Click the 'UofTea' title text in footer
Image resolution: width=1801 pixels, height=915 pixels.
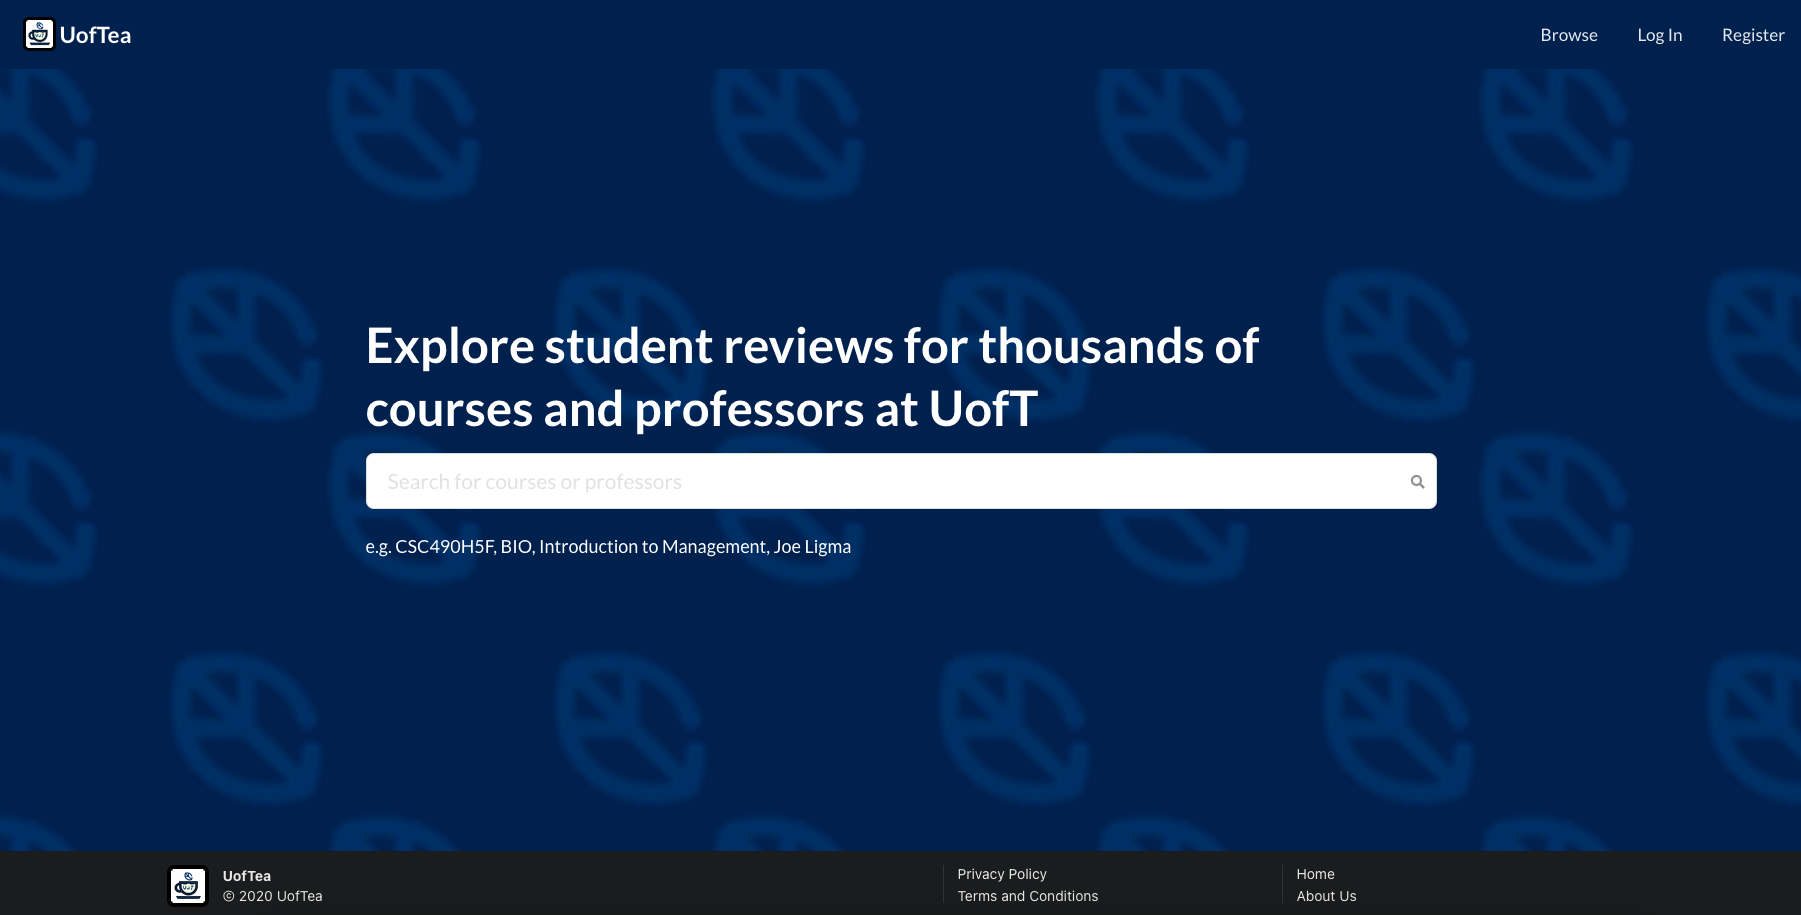[x=247, y=876]
